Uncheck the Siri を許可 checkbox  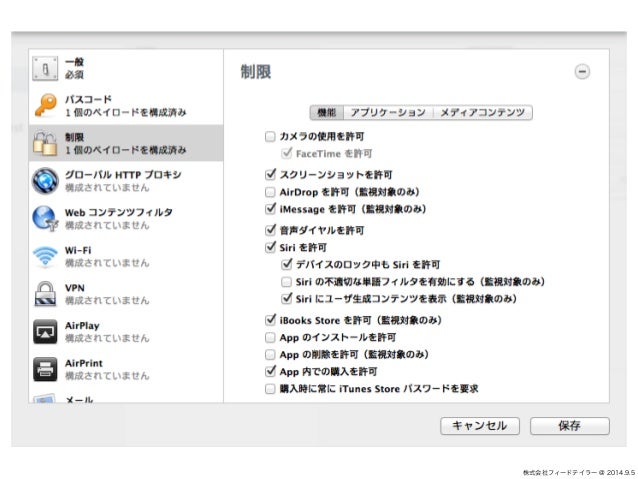(270, 247)
